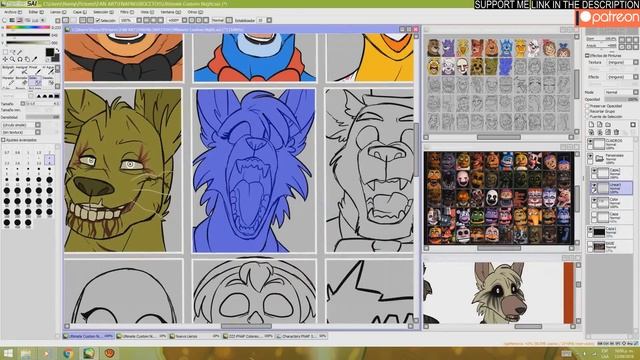
Task: Choose the Aerógrafo airbrush tool
Action: [22, 70]
